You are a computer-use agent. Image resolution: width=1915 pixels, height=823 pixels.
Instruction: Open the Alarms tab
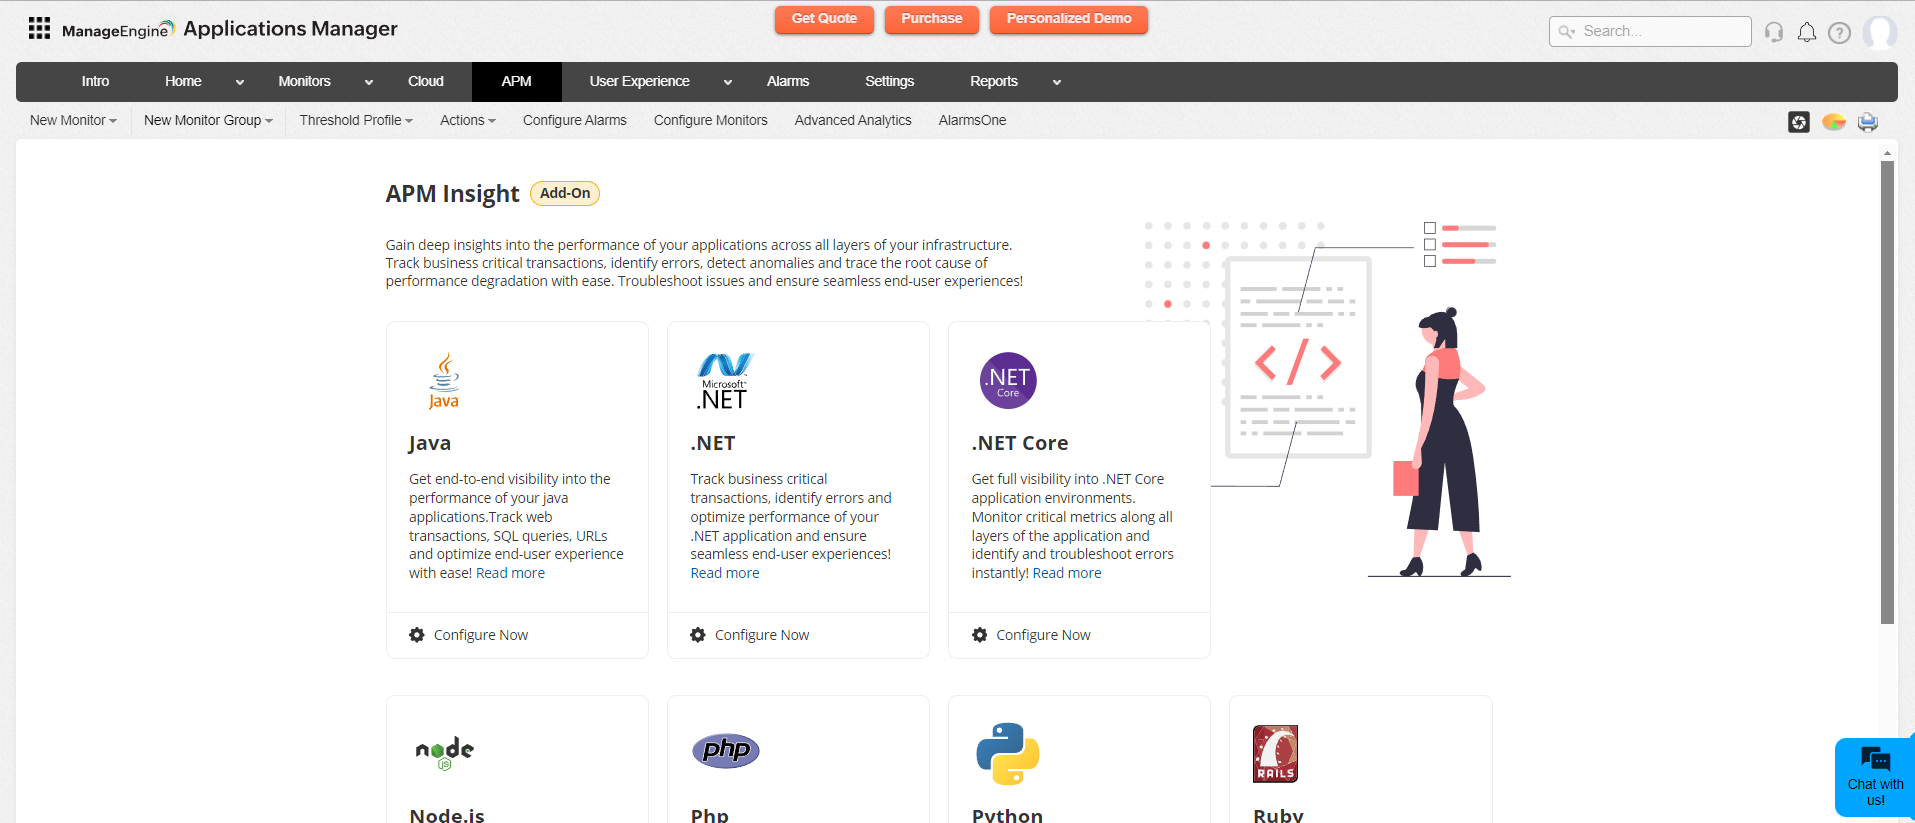click(788, 82)
